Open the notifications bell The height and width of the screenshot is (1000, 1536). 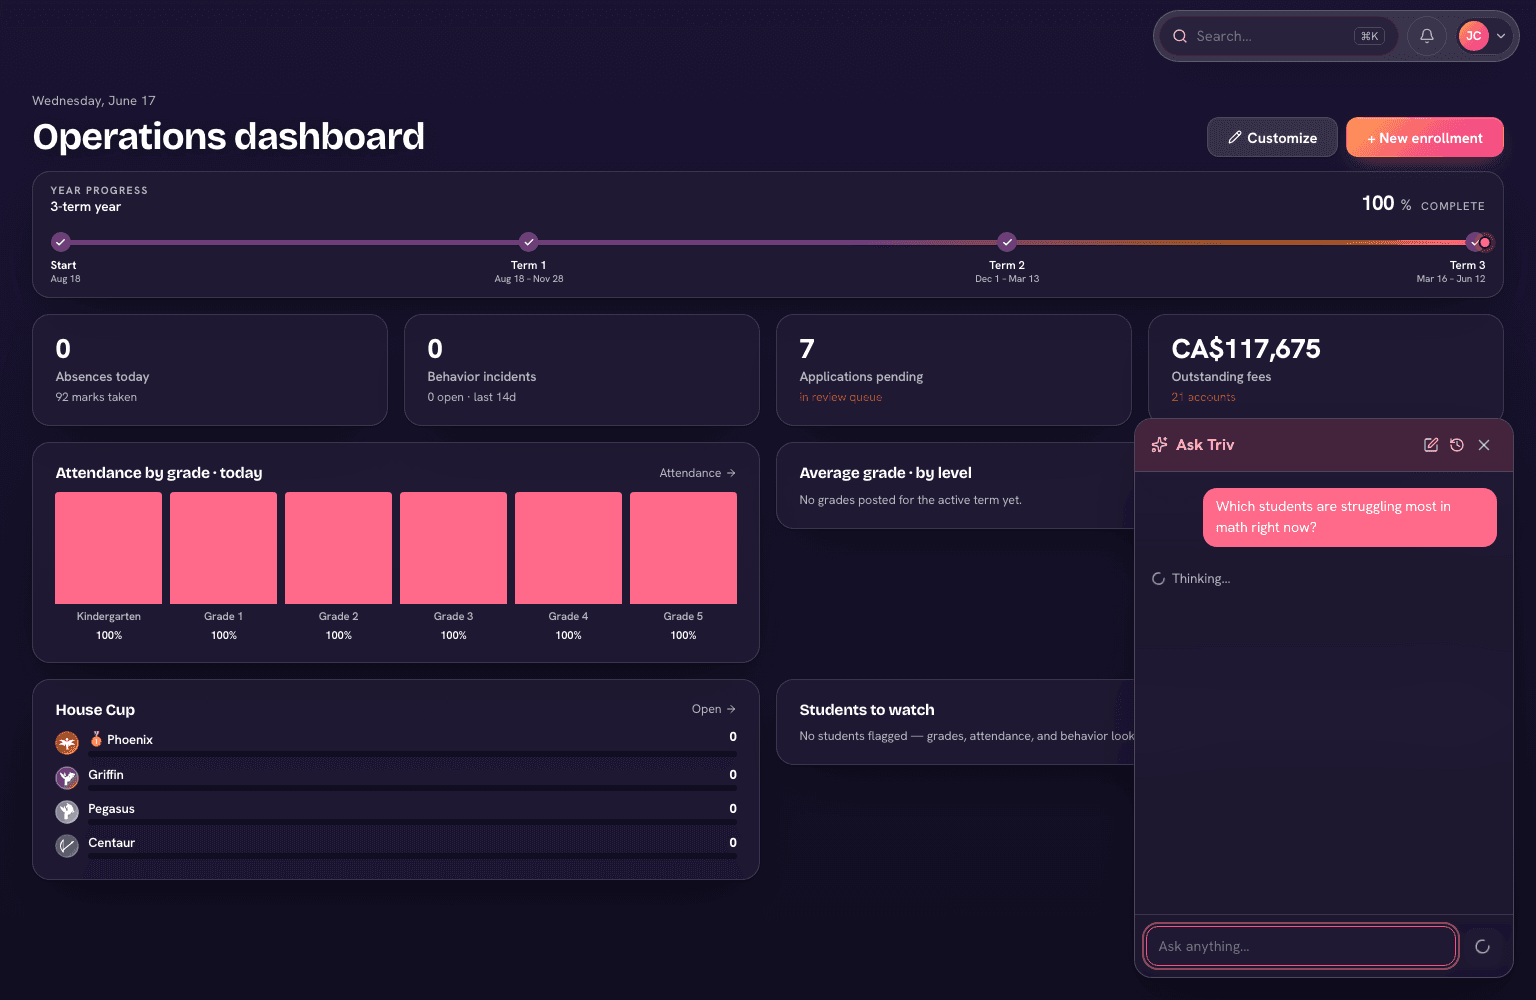tap(1427, 36)
